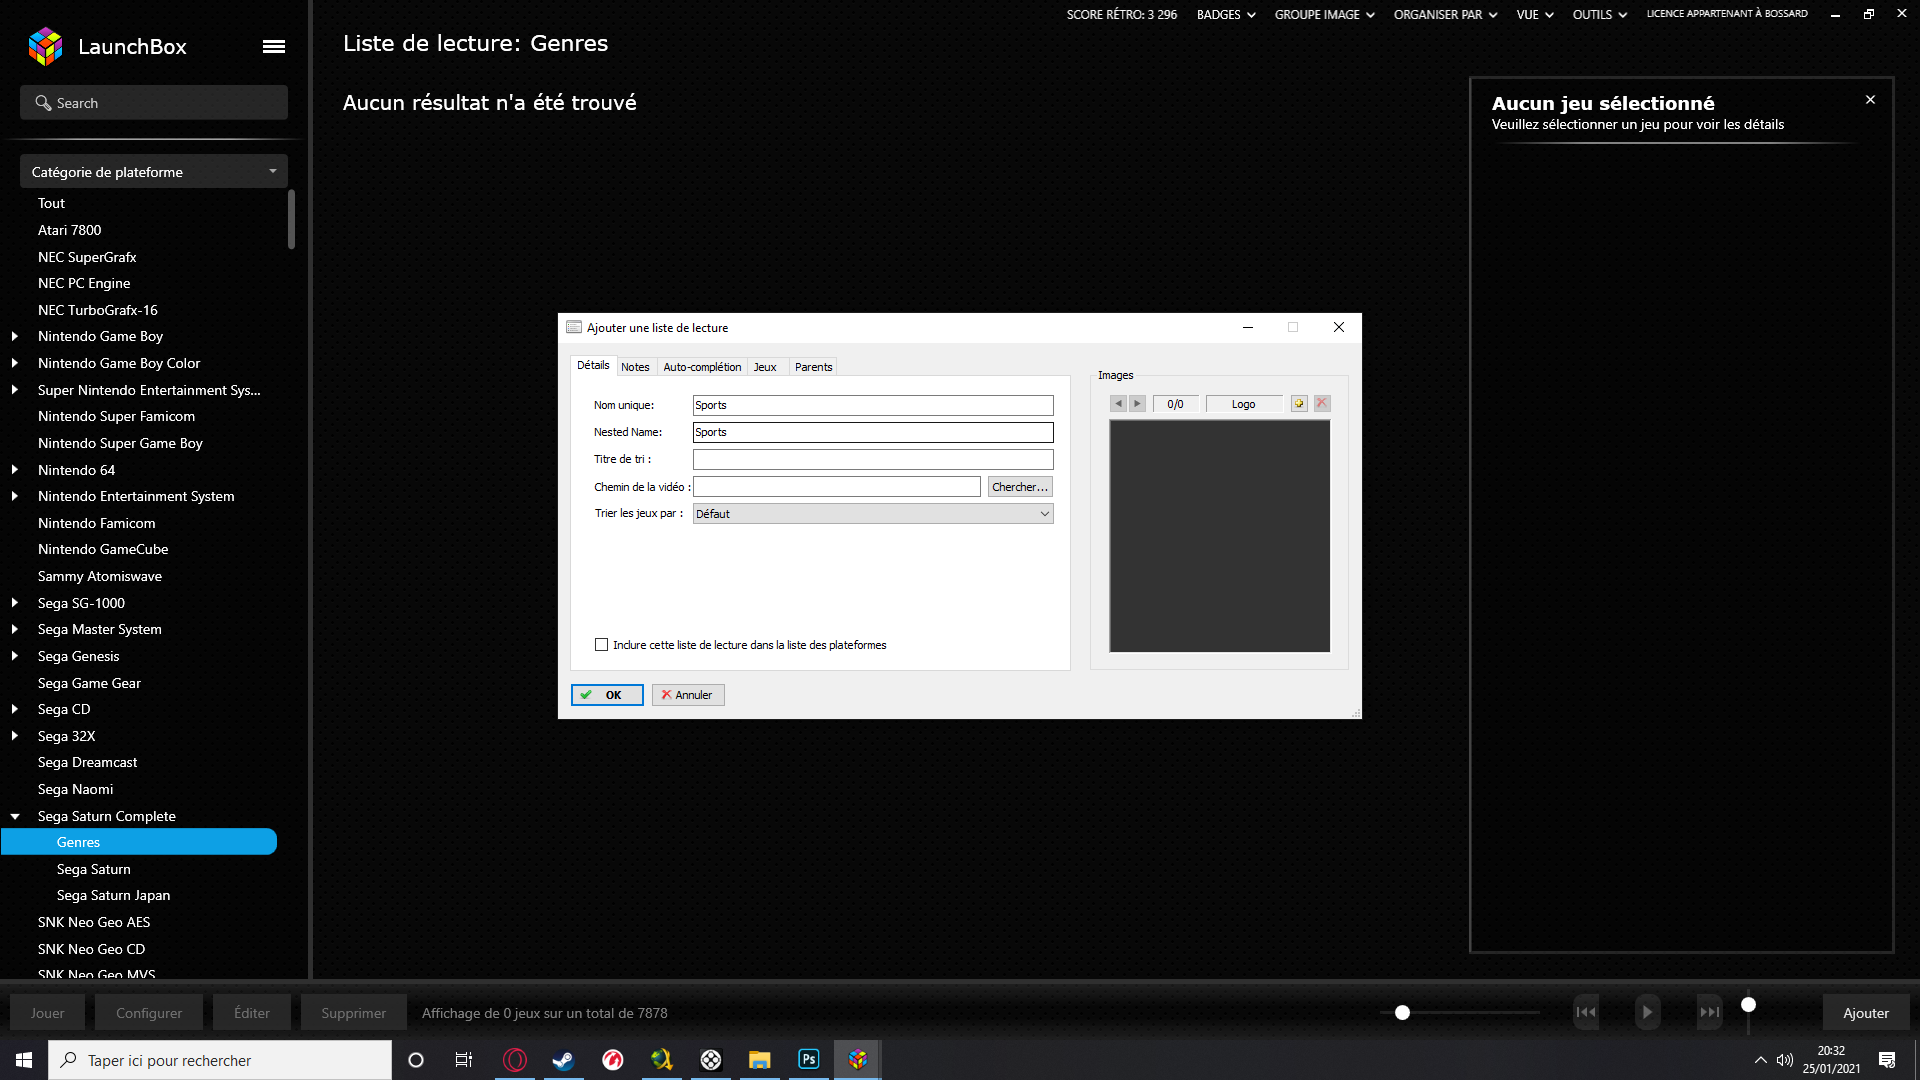Cancel the dialog with Annuler
The width and height of the screenshot is (1920, 1080).
[x=688, y=695]
